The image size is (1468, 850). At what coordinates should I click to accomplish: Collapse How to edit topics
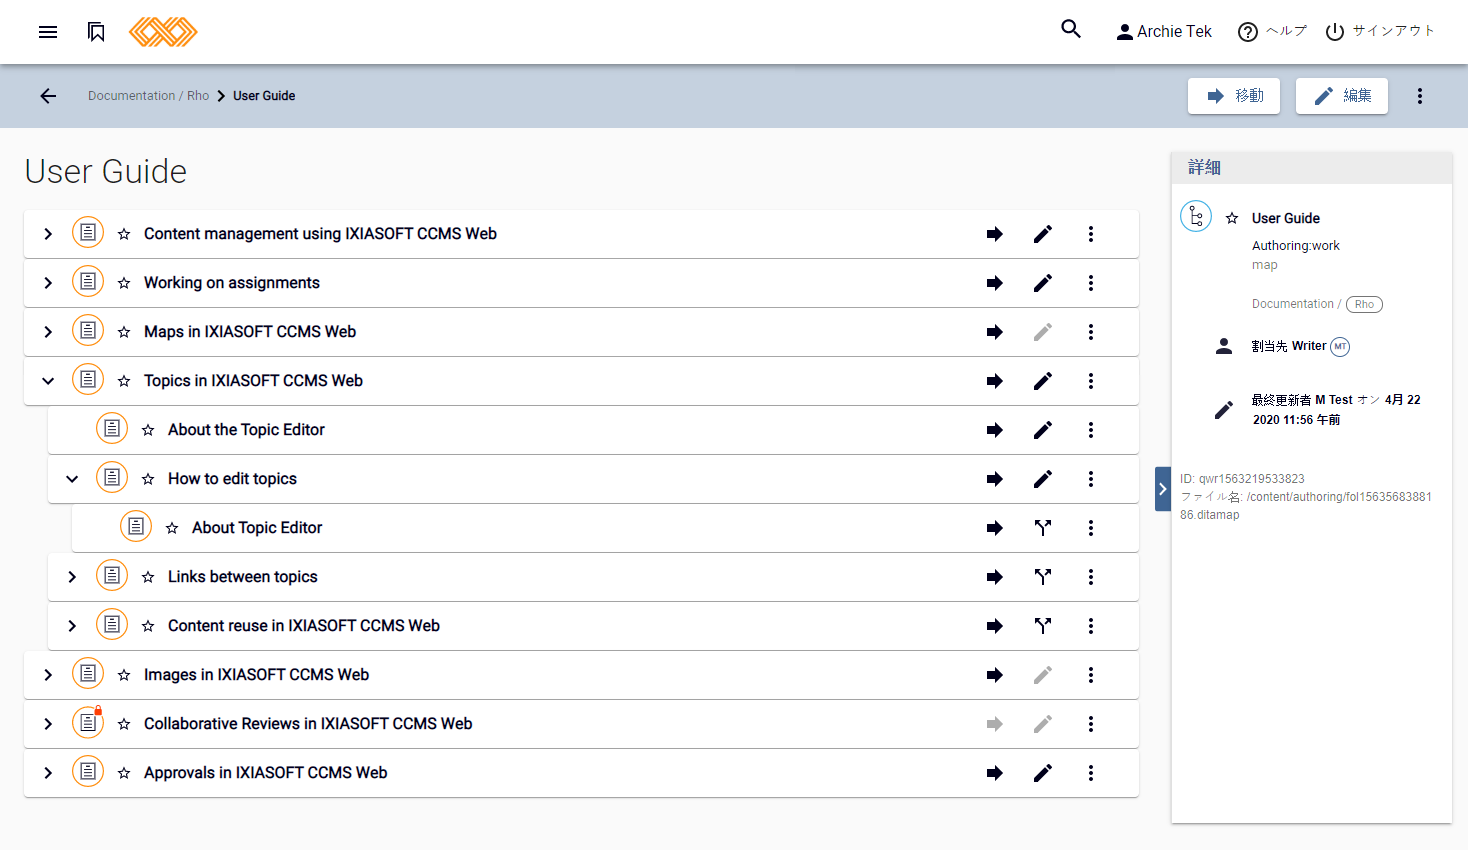point(72,479)
